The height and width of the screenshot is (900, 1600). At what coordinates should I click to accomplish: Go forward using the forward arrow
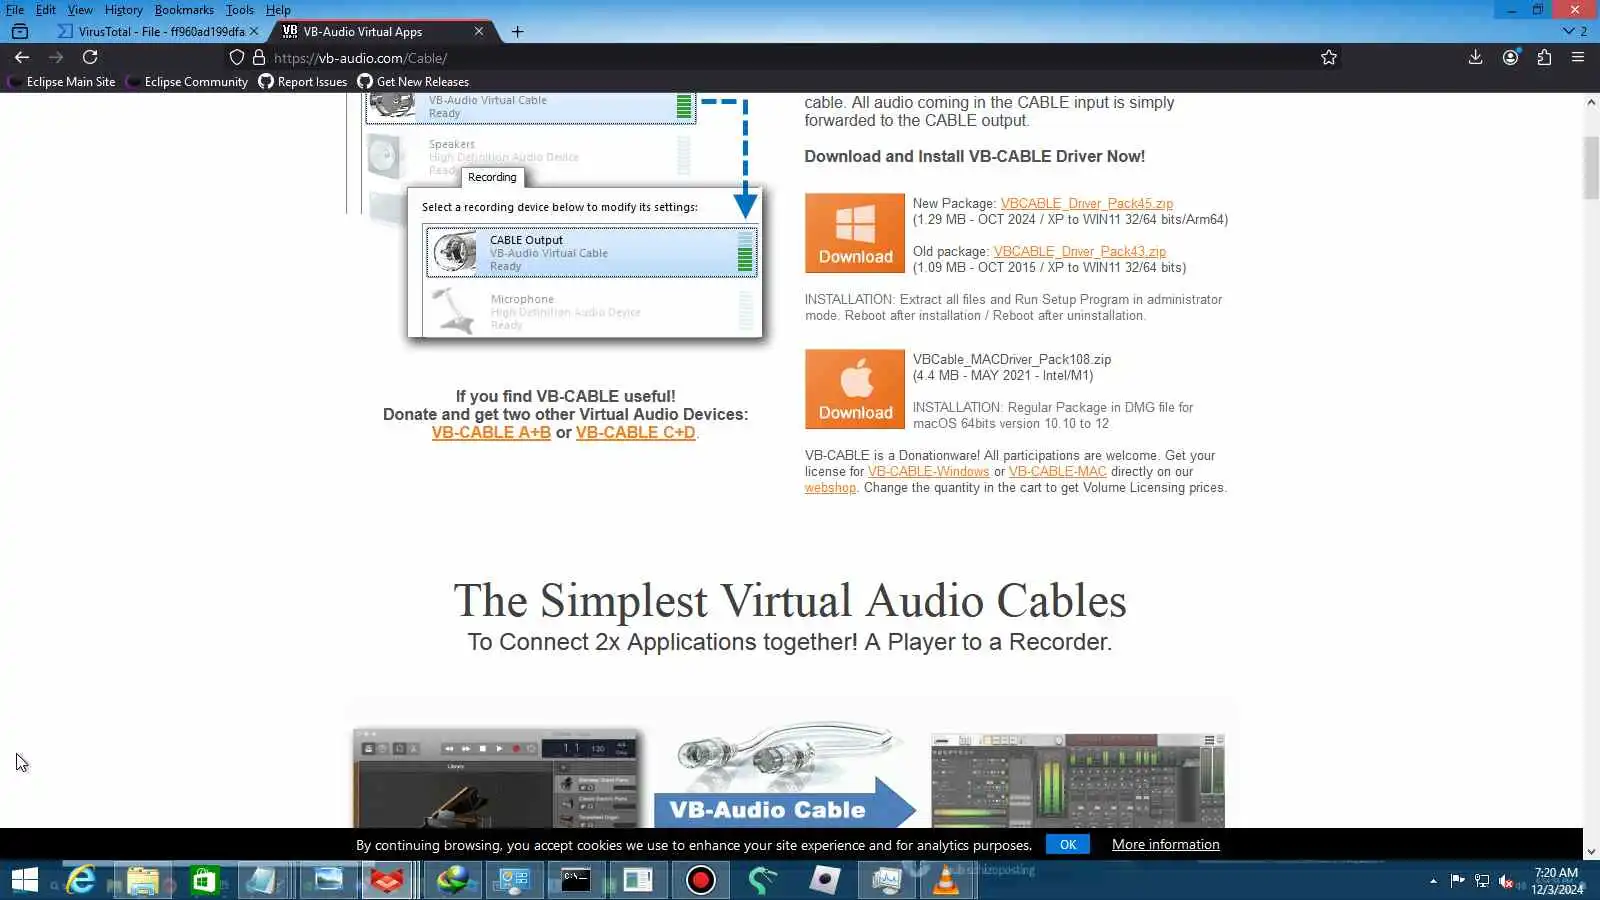(x=56, y=57)
